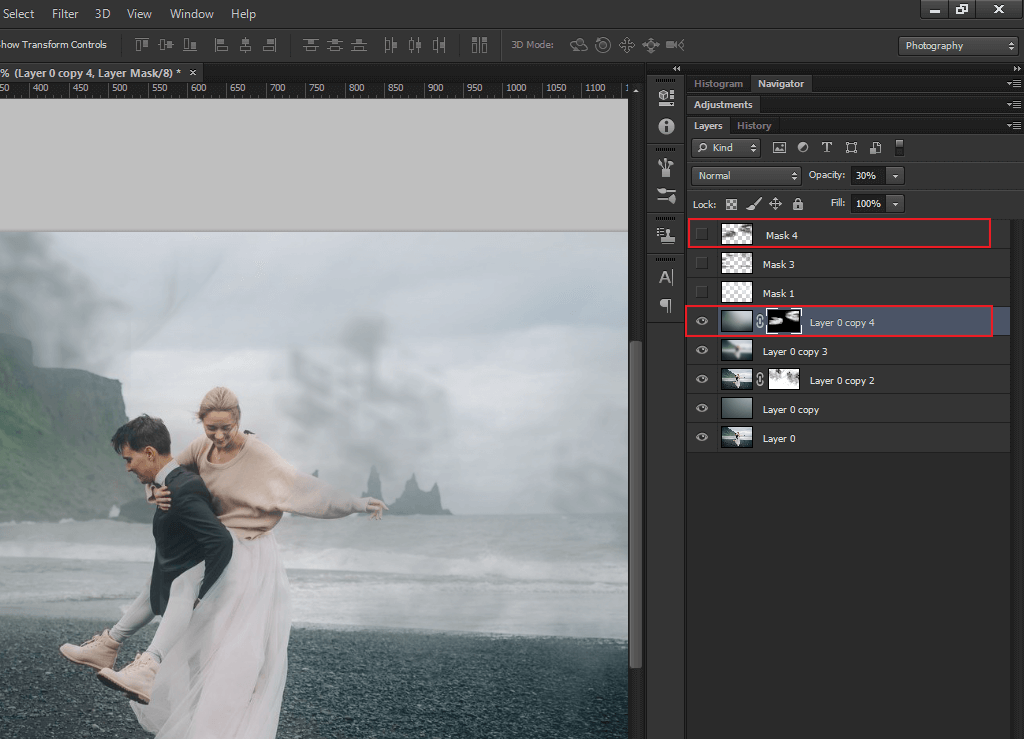Open the Clone Source panel icon
Viewport: 1024px width, 739px height.
666,235
